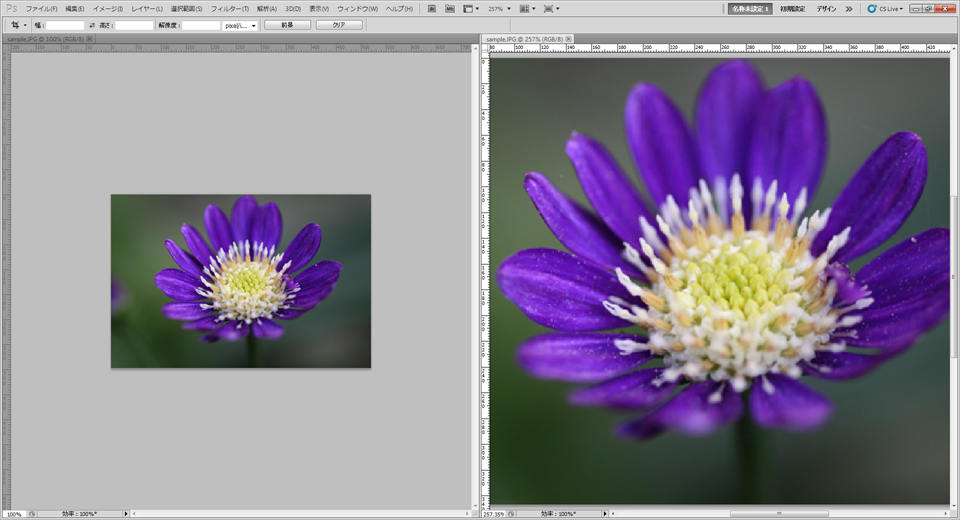Click the right window vertical scrollbar thumb
The width and height of the screenshot is (960, 520).
[954, 277]
